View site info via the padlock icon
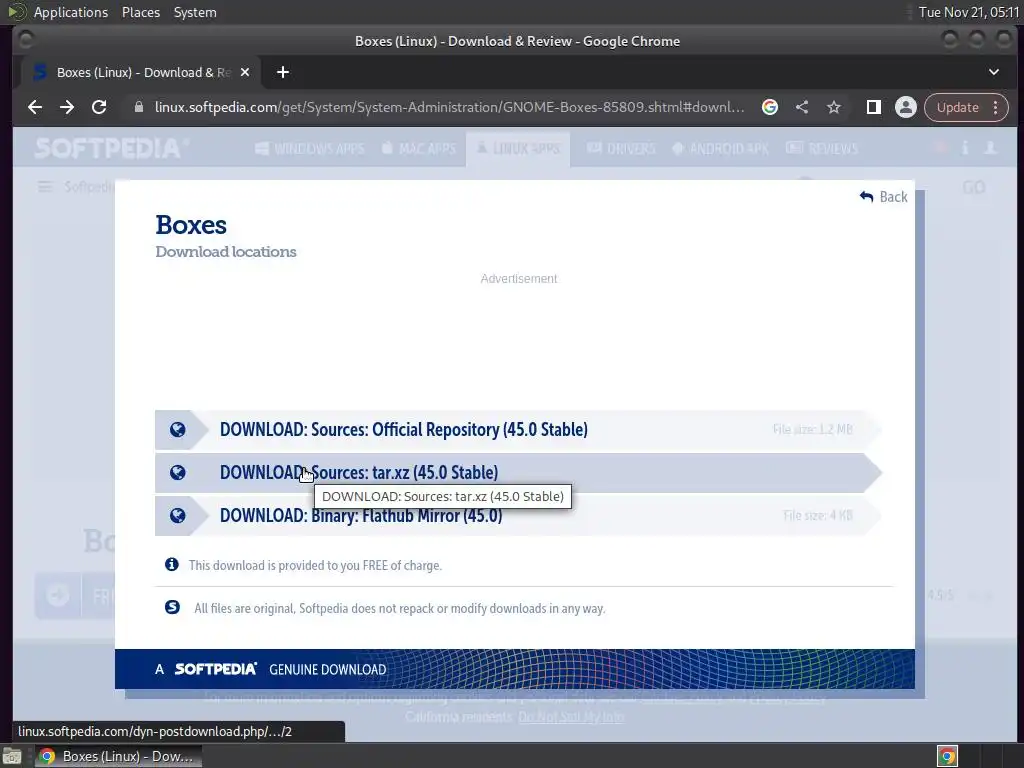 138,107
